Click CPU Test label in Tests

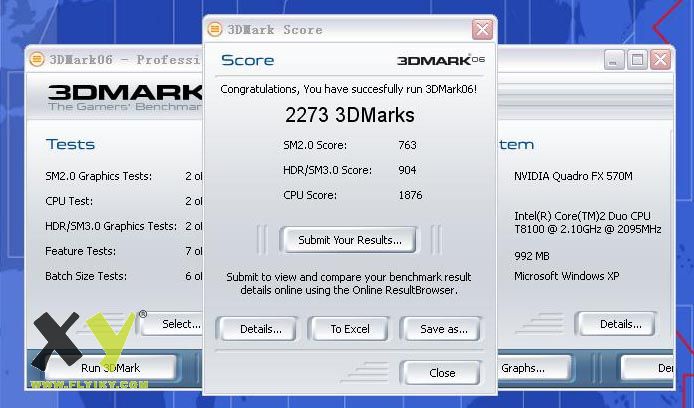(x=69, y=201)
